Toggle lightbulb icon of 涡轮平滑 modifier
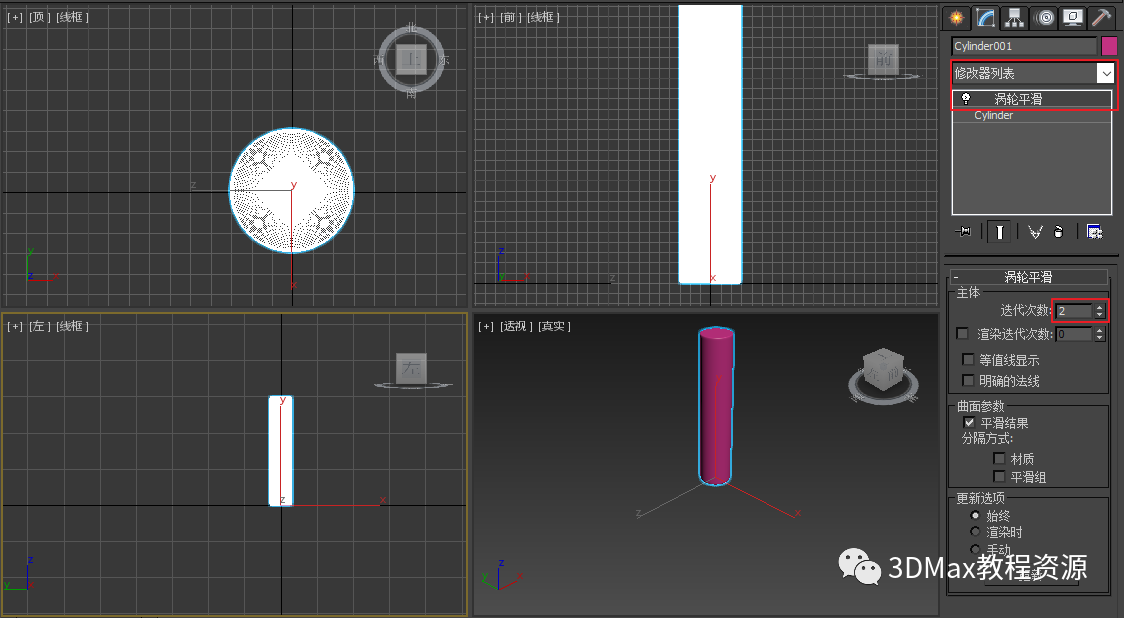Image resolution: width=1125 pixels, height=618 pixels. (x=966, y=99)
